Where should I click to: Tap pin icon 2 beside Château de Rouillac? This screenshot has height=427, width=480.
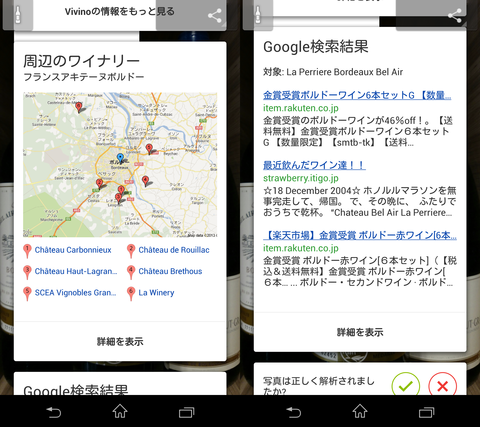tap(131, 251)
